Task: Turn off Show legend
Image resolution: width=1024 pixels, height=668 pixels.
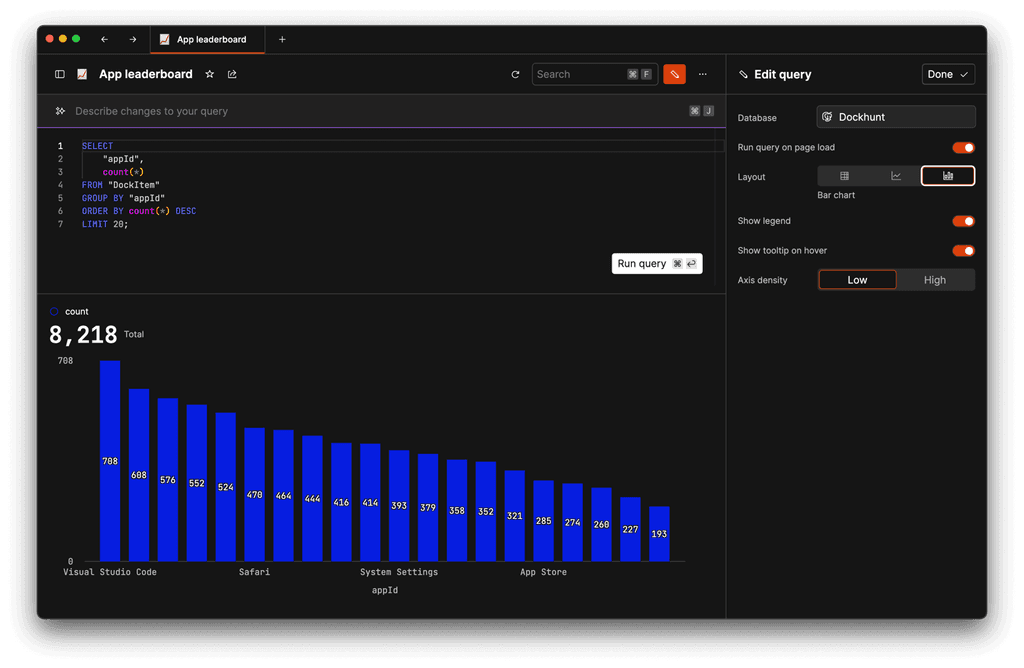Action: tap(963, 221)
